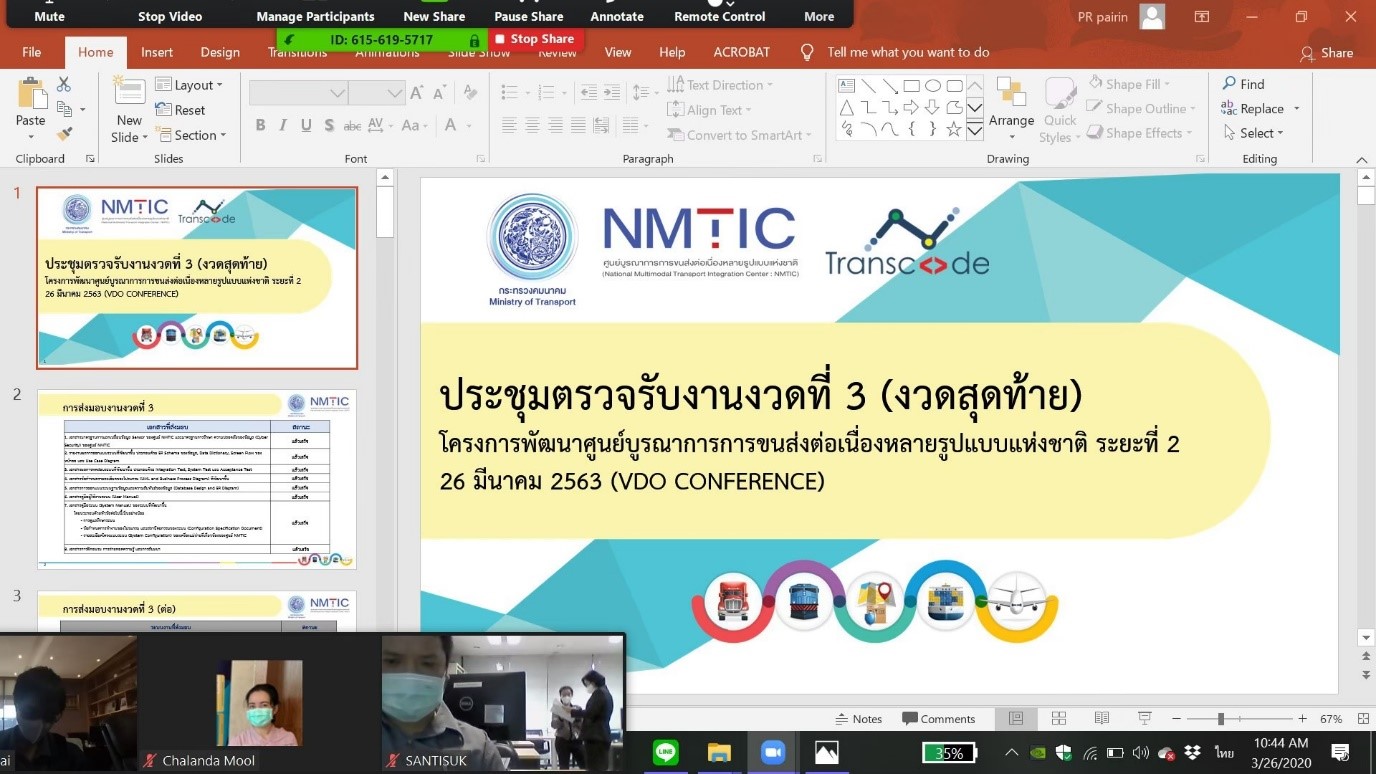
Task: Click the zoom in plus button
Action: [1302, 719]
